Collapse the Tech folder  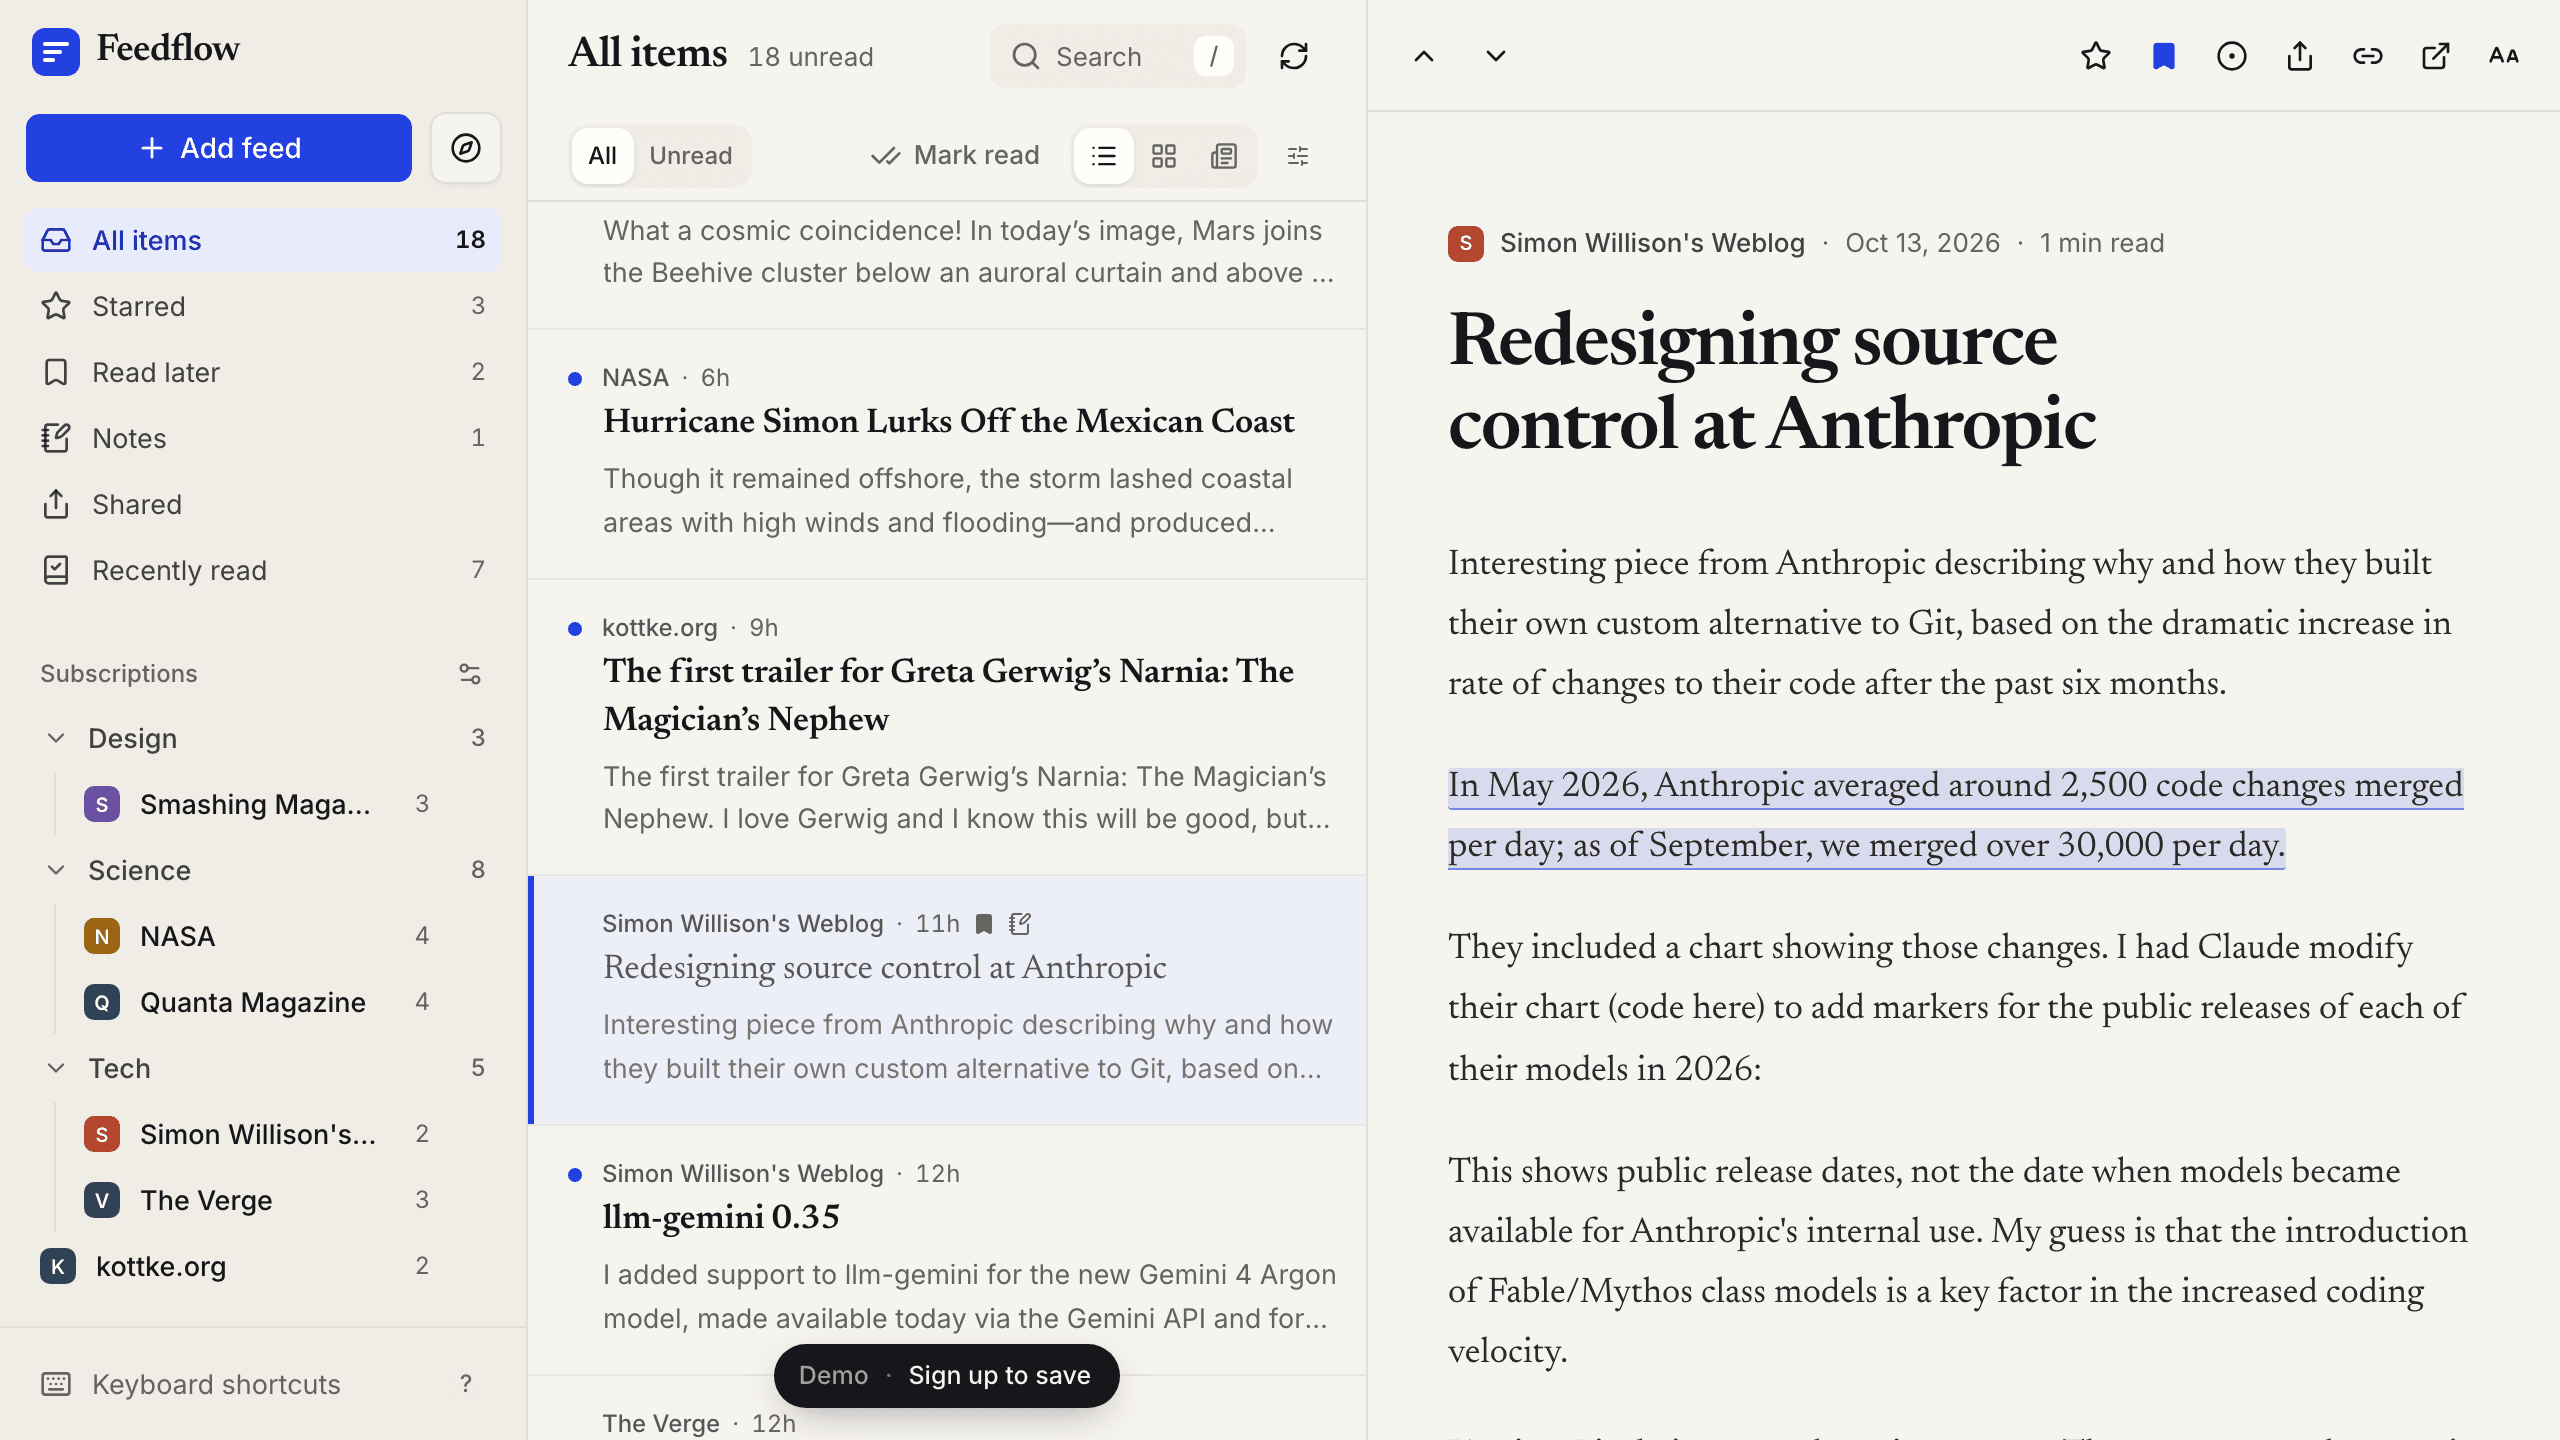(x=56, y=1068)
